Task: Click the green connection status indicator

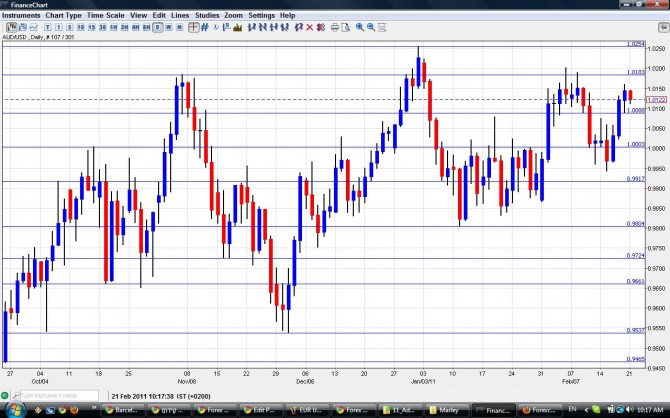Action: tap(5, 396)
